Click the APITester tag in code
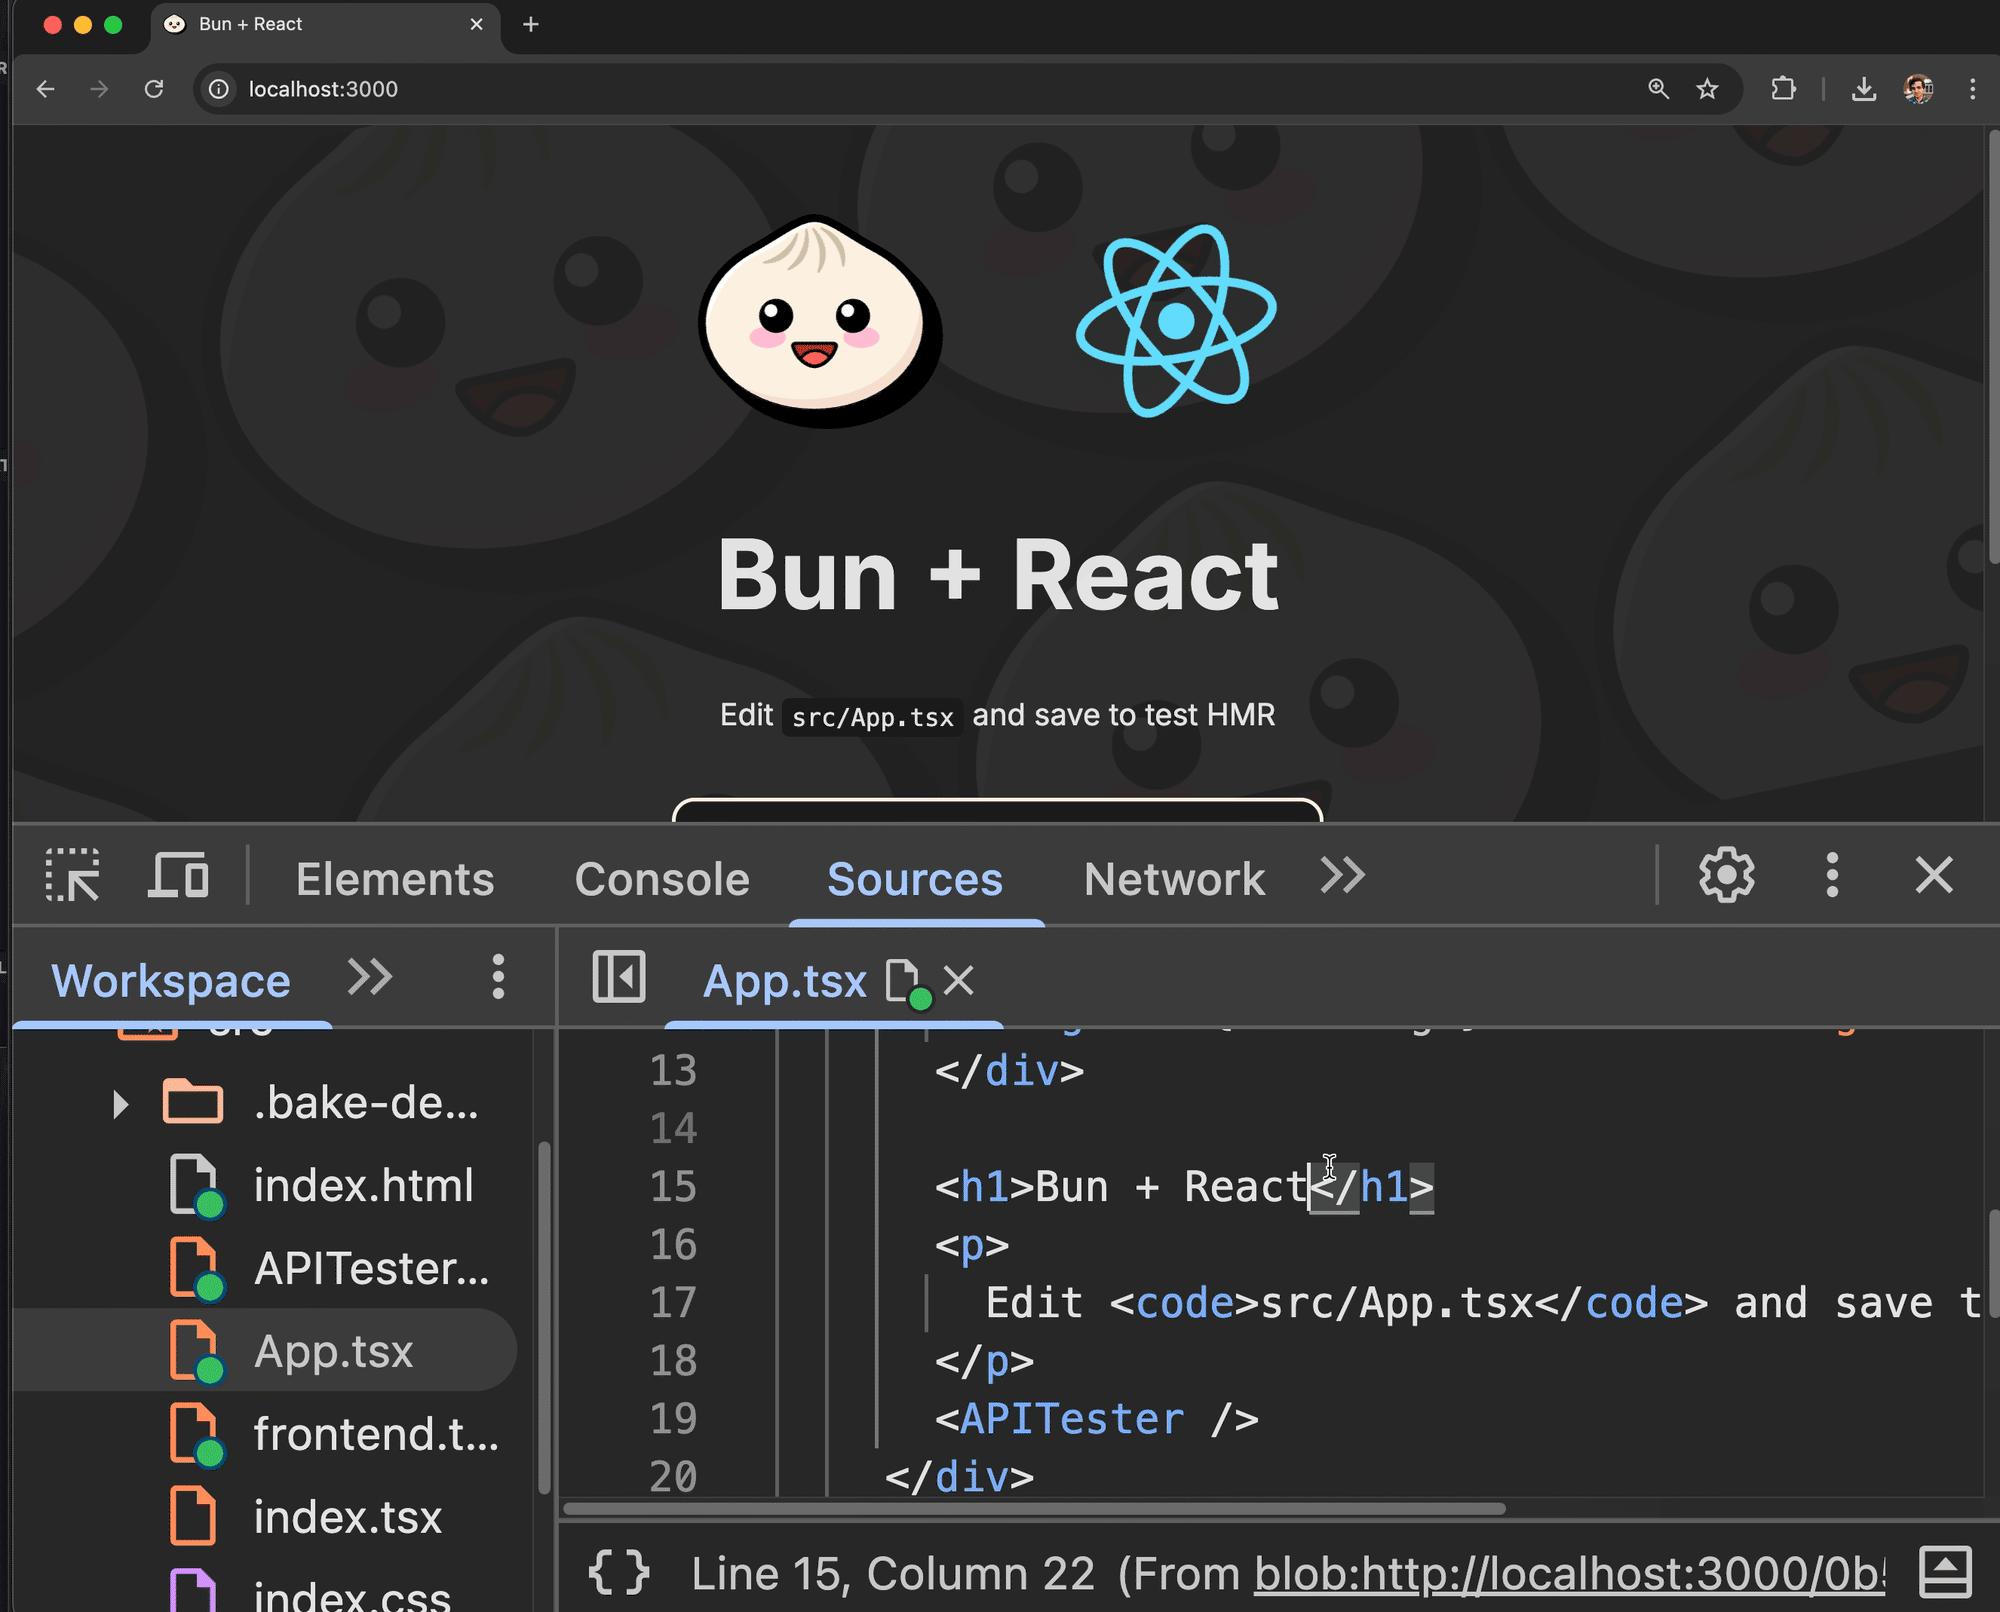 [x=1072, y=1419]
